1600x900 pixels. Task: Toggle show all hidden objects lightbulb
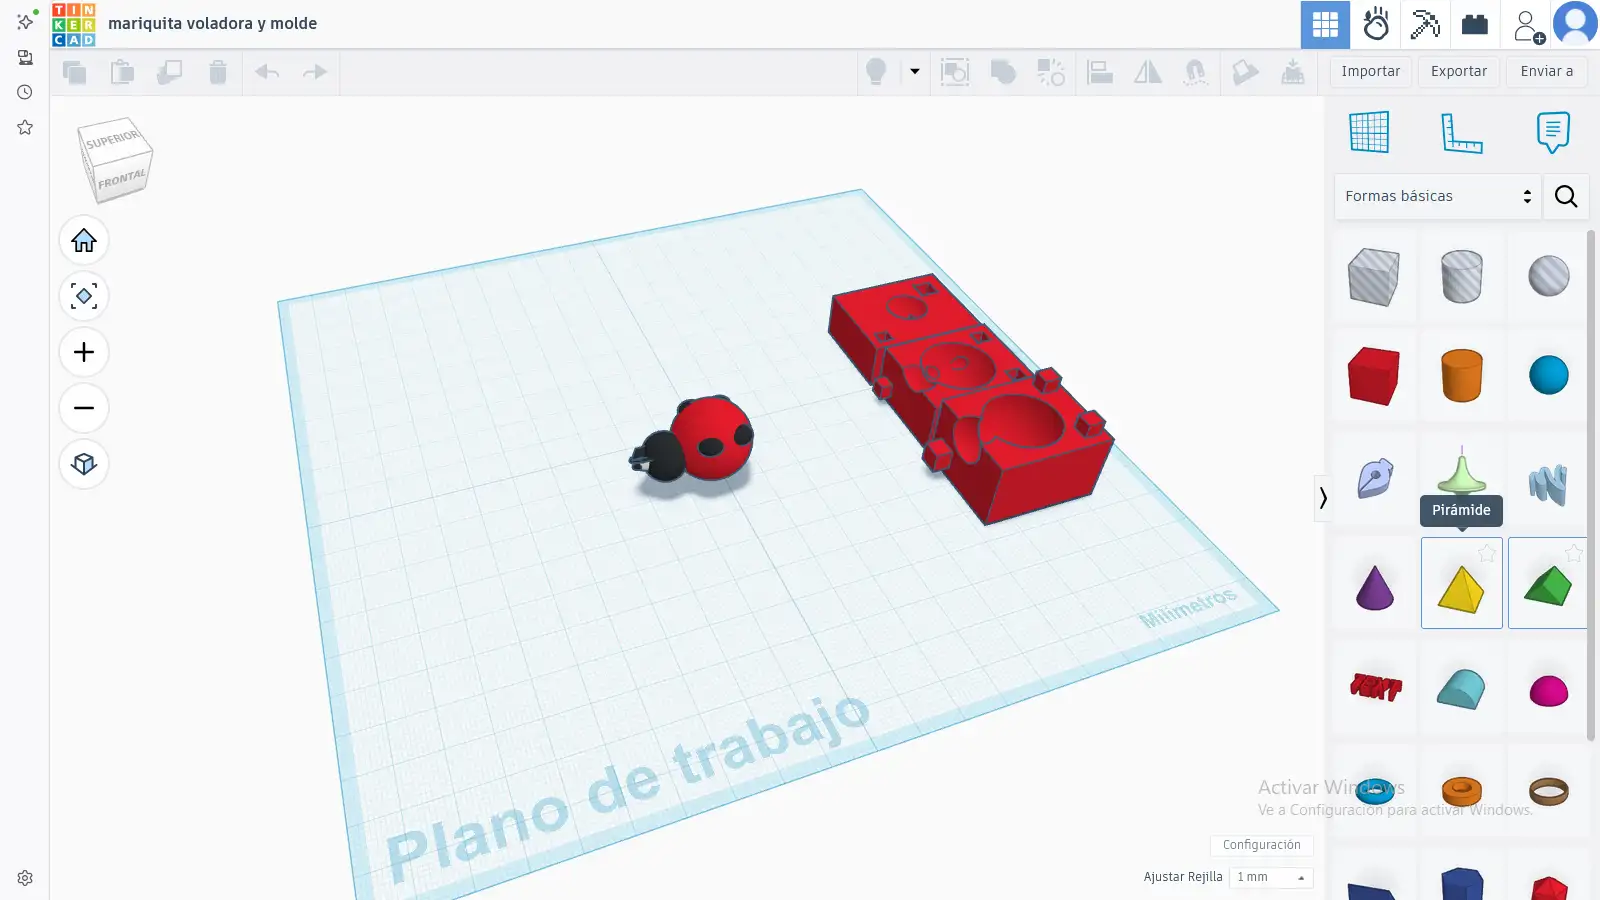(876, 72)
